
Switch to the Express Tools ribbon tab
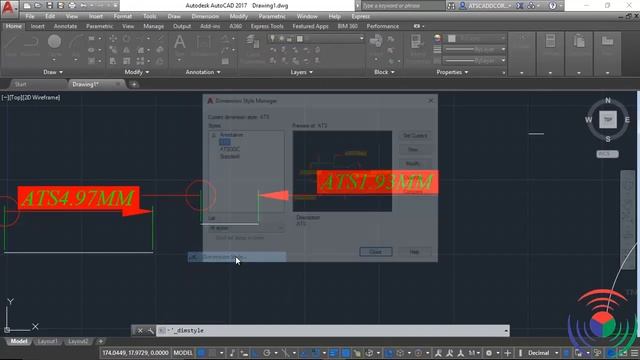pos(267,26)
